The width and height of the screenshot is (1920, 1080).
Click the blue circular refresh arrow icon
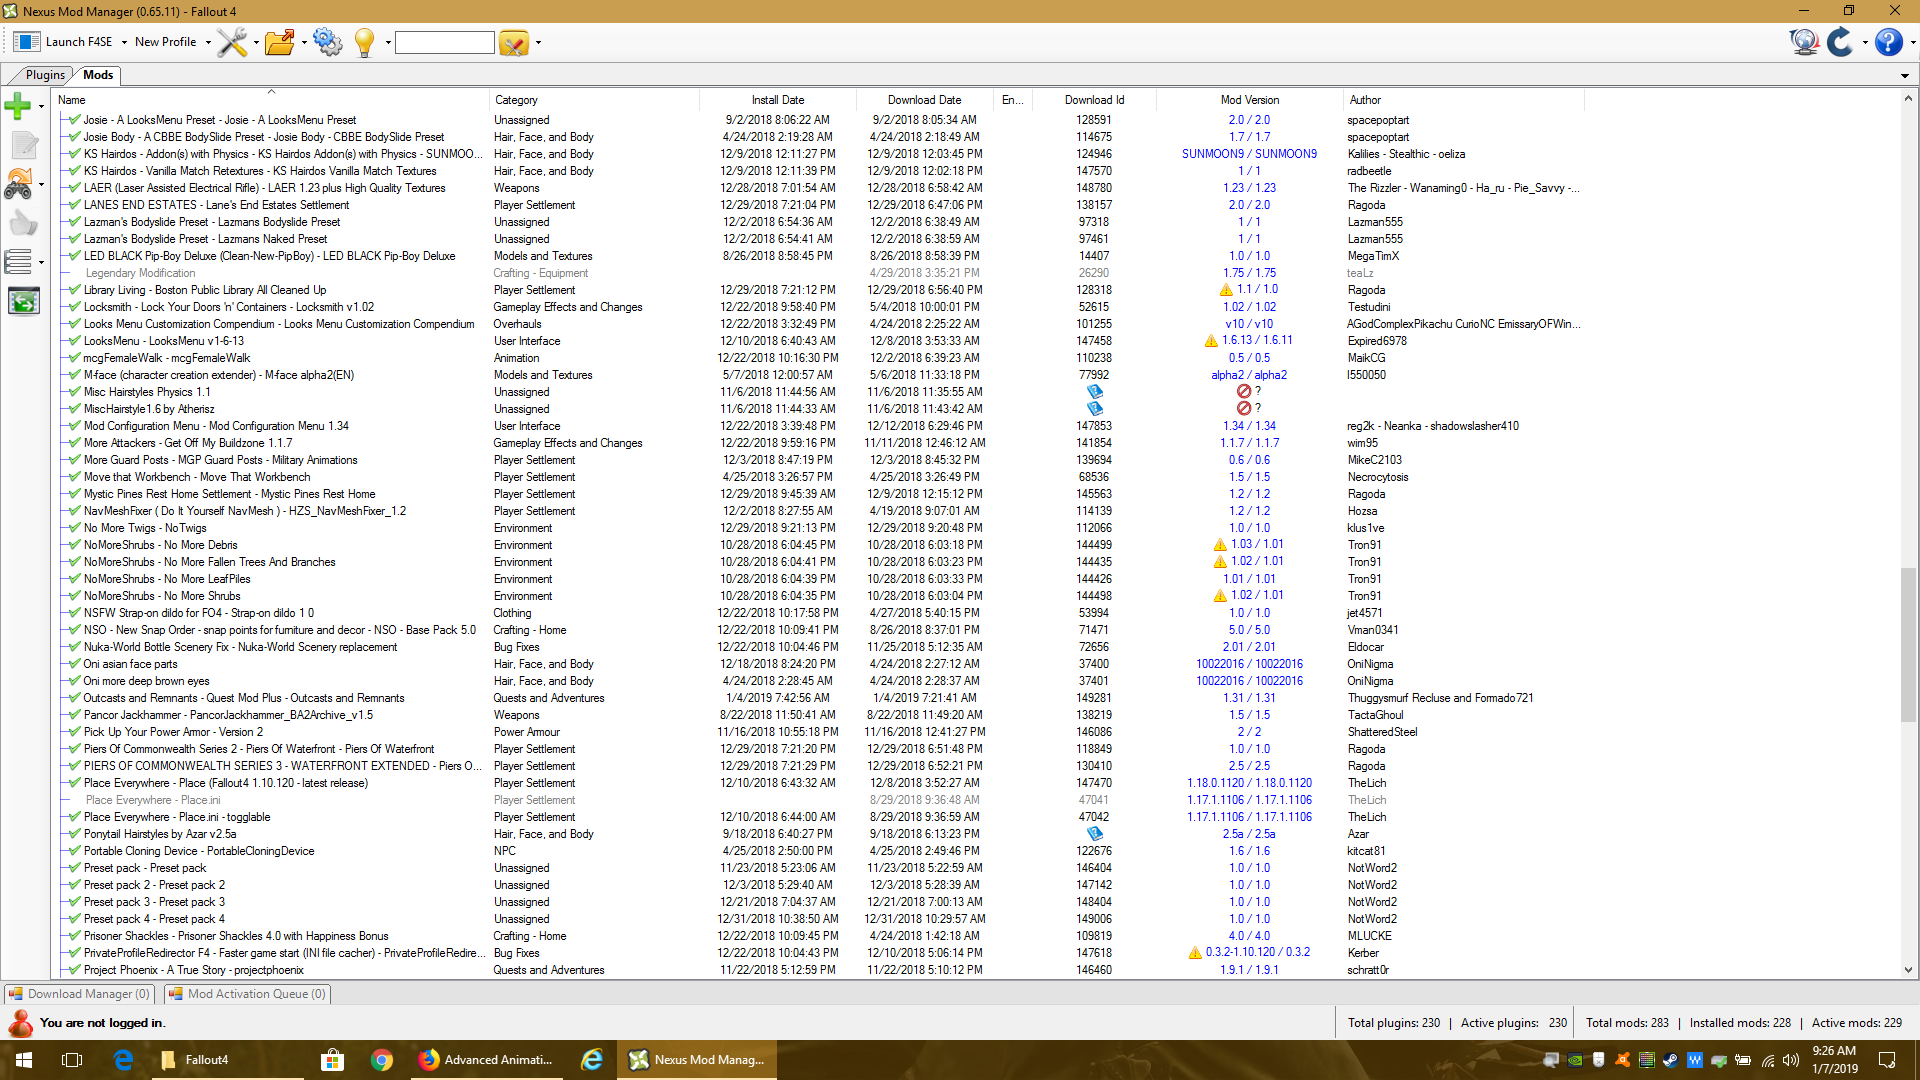(x=1840, y=42)
